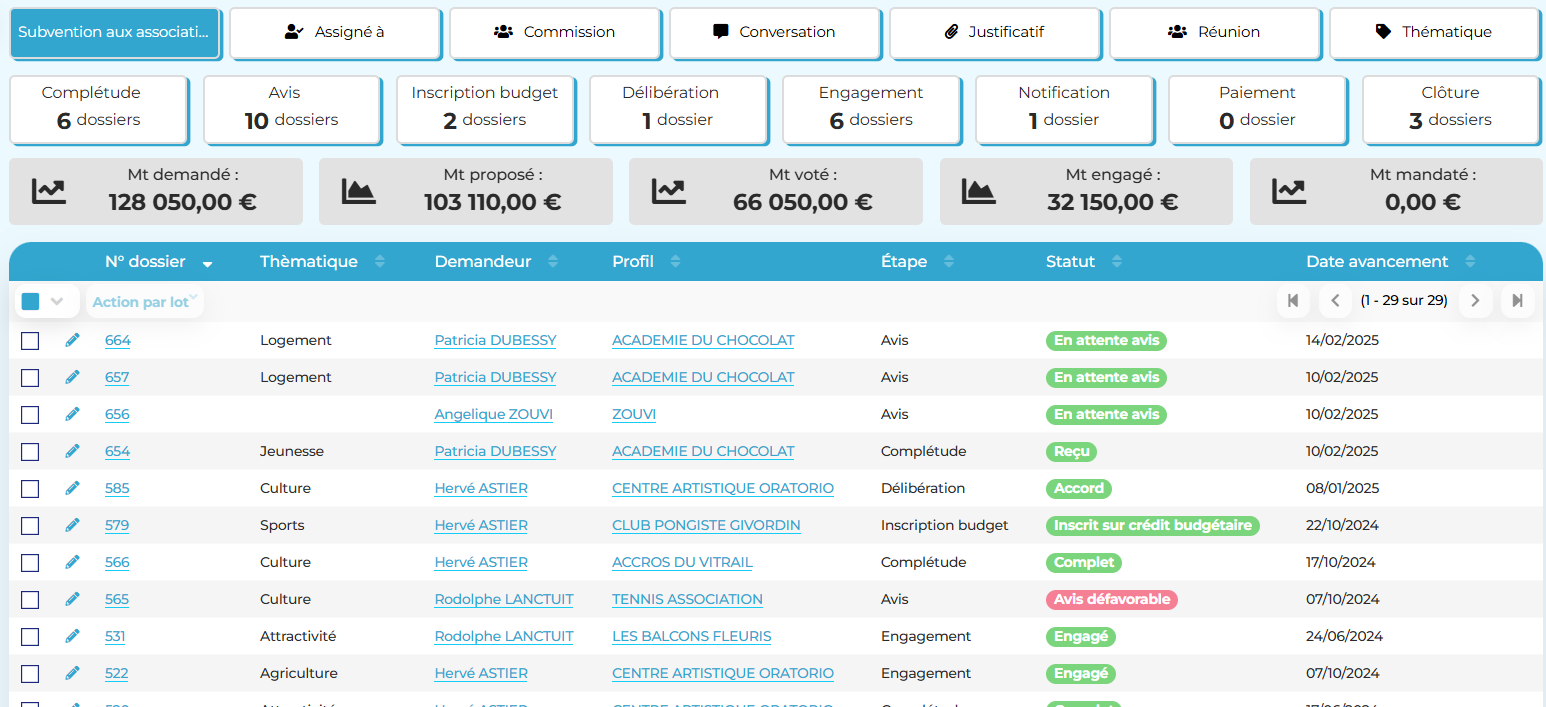The width and height of the screenshot is (1546, 707).
Task: Go to the last page of results
Action: [1517, 300]
